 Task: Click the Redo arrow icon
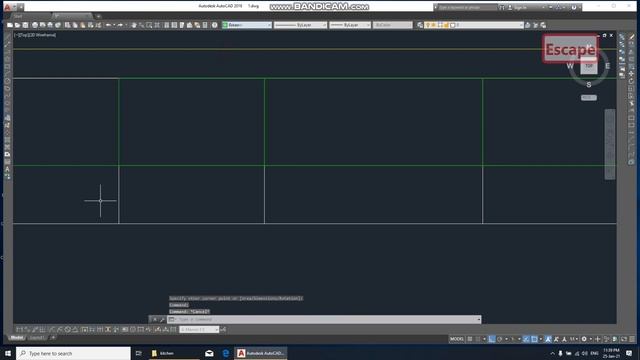120,25
